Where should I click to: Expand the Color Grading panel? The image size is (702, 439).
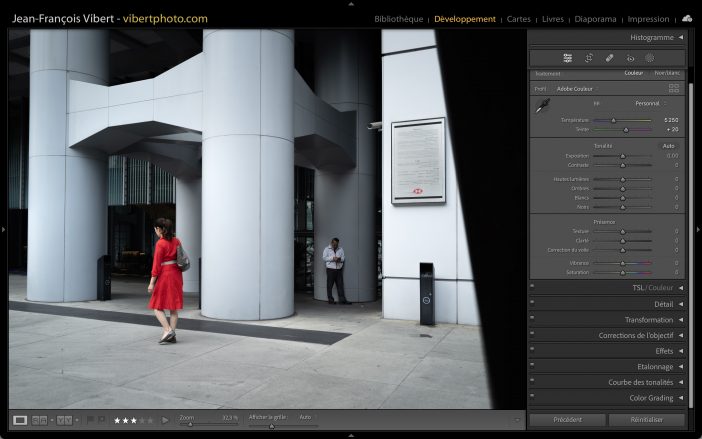click(650, 398)
